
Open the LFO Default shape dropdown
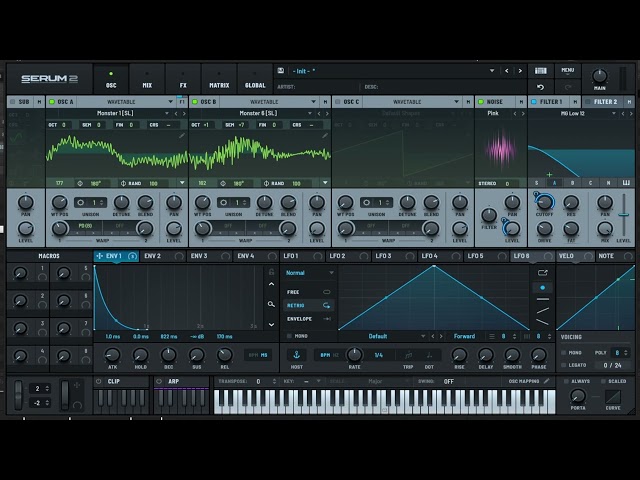click(383, 336)
